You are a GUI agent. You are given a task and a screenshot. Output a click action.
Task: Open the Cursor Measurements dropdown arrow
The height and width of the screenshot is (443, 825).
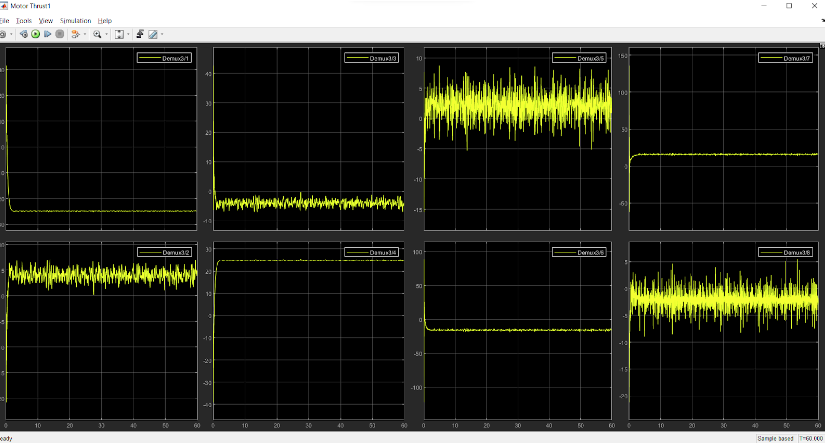[162, 33]
